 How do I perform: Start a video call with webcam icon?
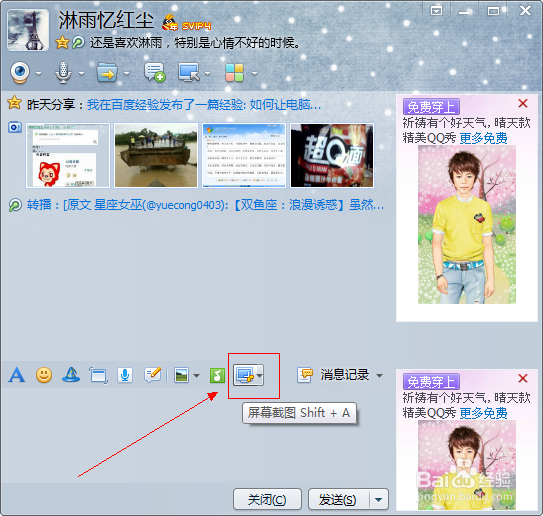(20, 72)
